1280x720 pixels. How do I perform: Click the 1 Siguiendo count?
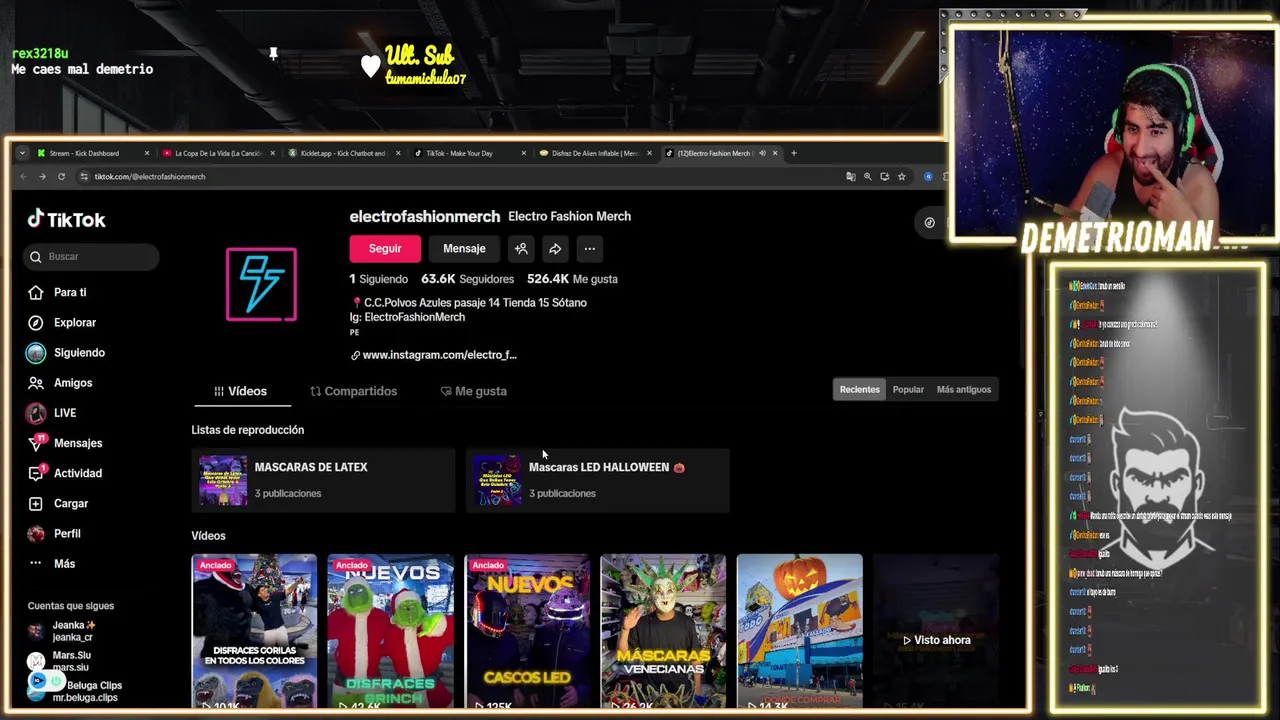(x=378, y=279)
